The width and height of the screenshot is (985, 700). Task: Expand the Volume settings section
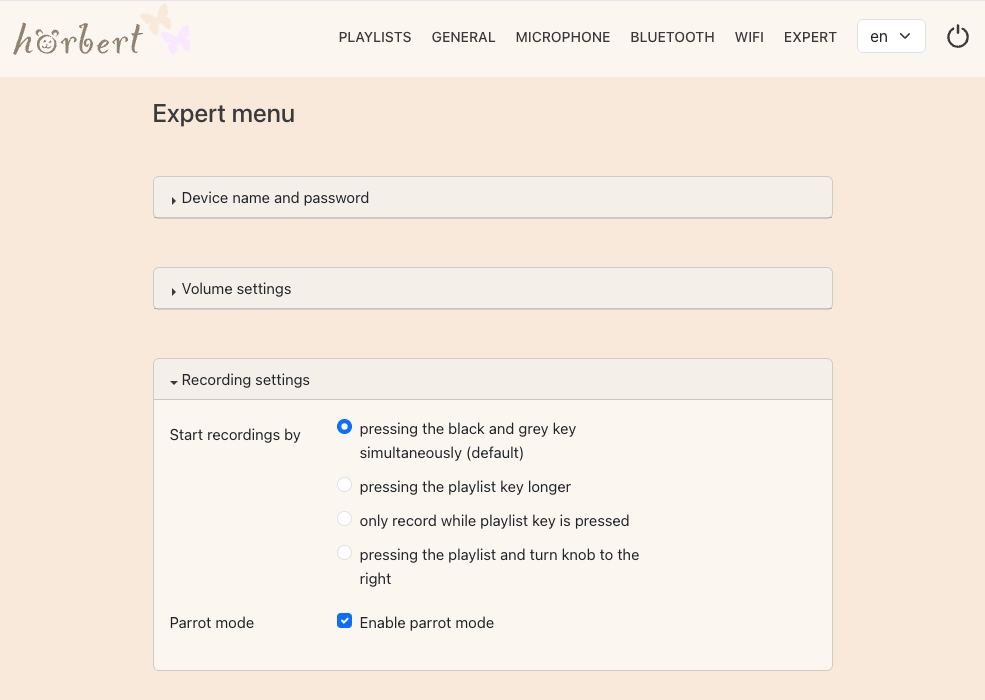(x=236, y=289)
